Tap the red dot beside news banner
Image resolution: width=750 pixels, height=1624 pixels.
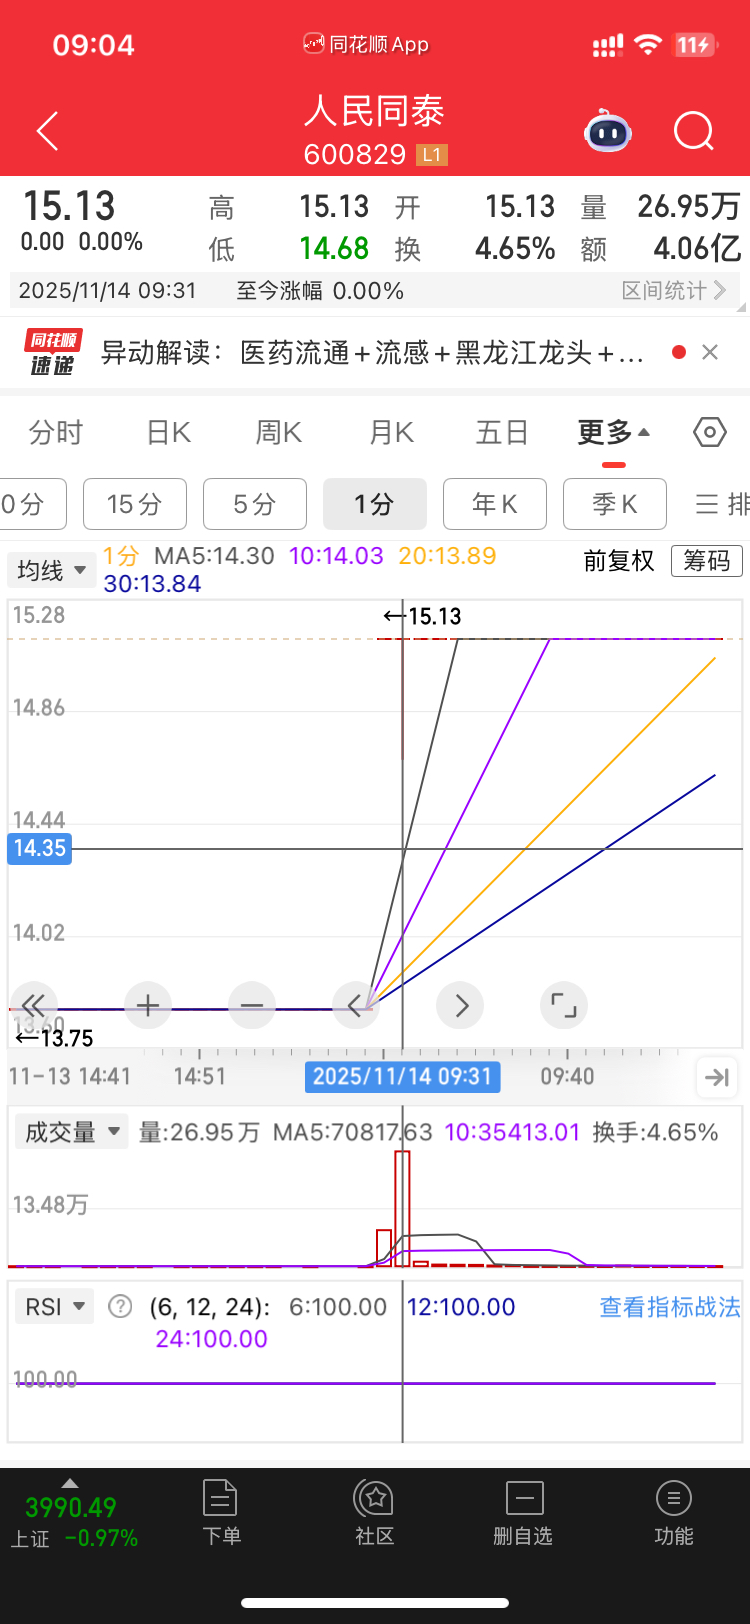[679, 352]
